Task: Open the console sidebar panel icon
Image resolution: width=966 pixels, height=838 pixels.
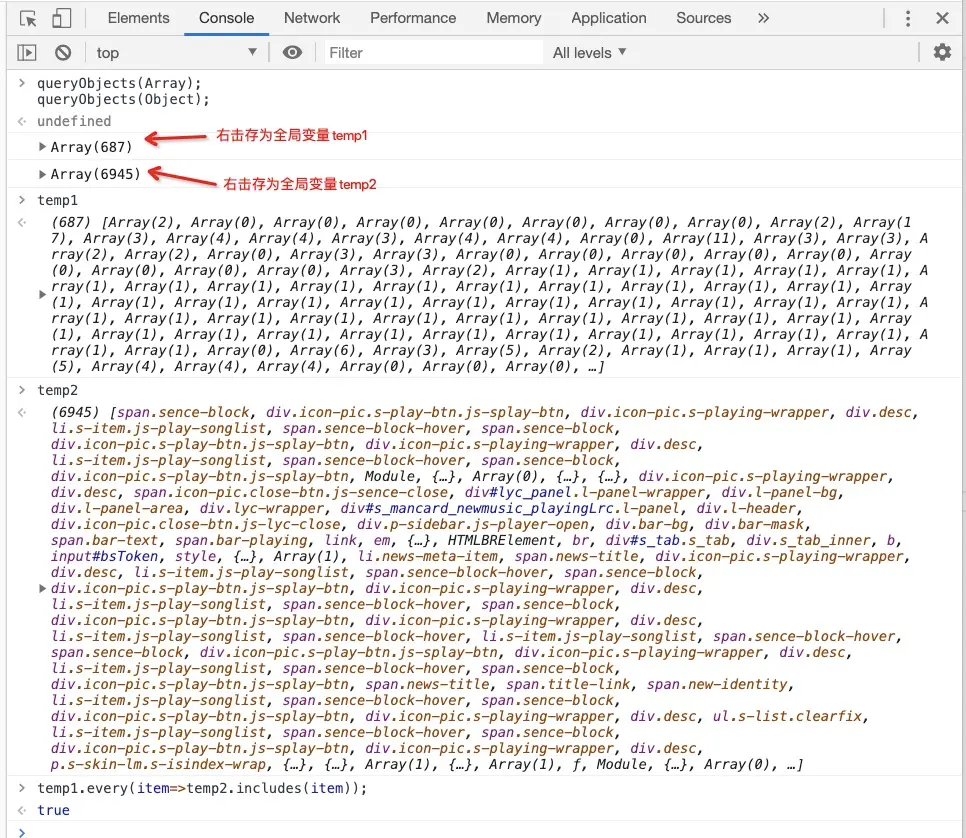Action: (25, 52)
